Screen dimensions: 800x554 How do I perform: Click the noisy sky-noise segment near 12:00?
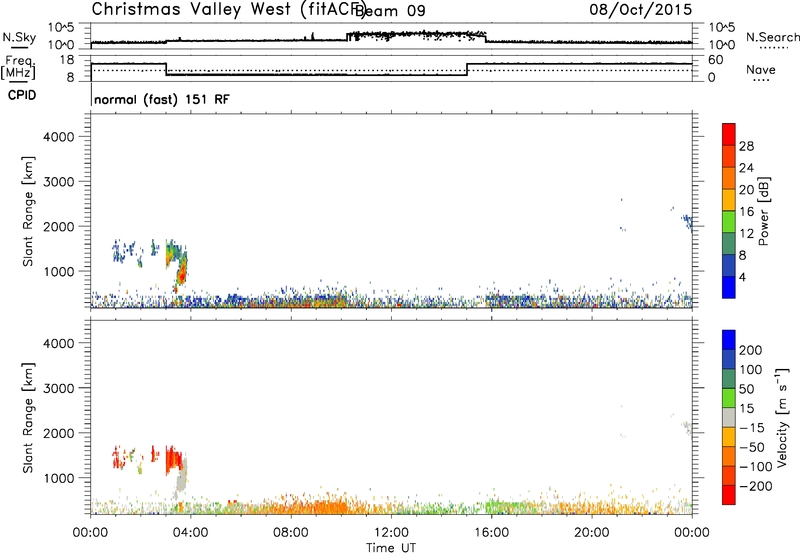(416, 35)
